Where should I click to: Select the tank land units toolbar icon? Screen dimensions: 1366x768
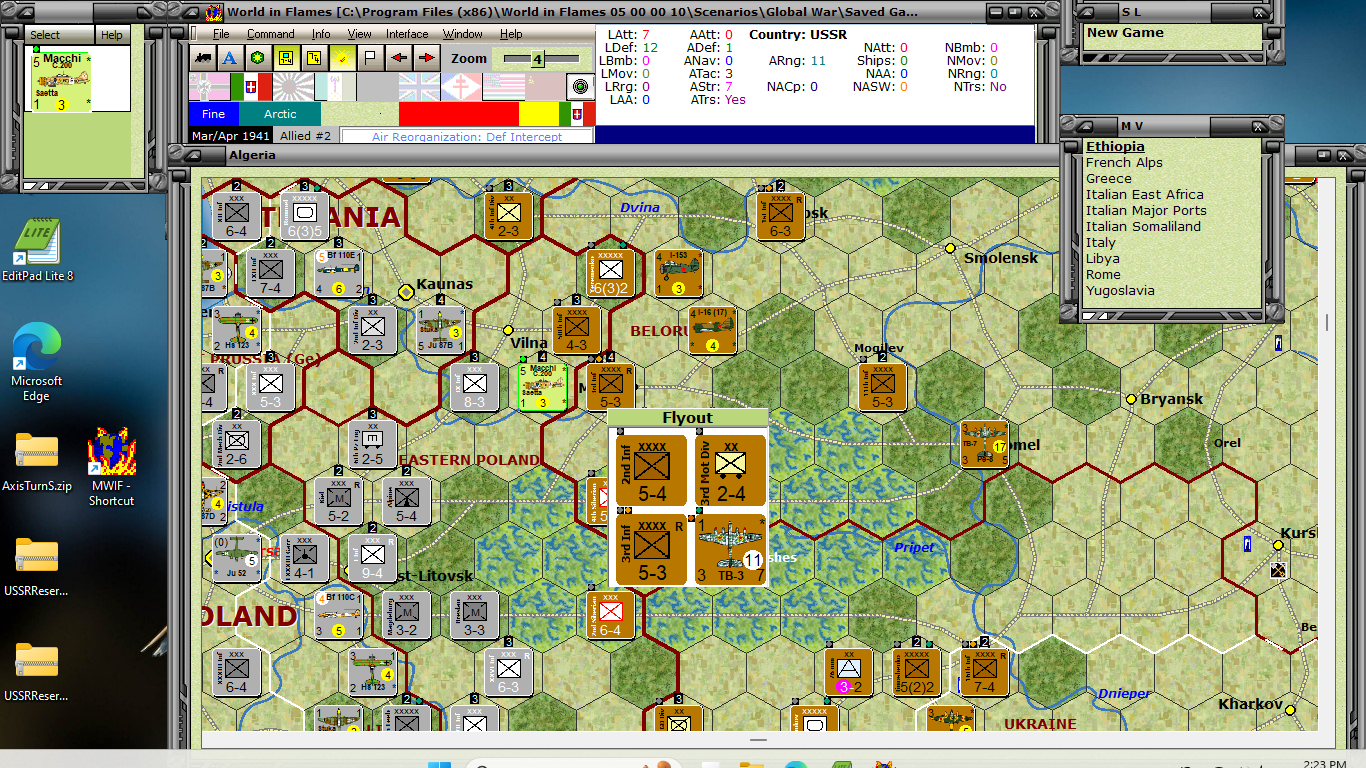pos(203,58)
